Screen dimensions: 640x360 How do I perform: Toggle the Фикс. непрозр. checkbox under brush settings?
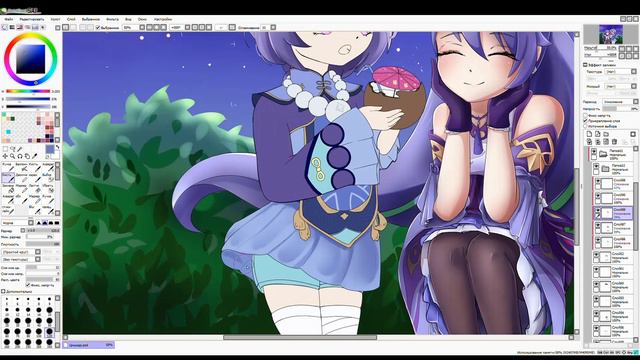[28, 285]
